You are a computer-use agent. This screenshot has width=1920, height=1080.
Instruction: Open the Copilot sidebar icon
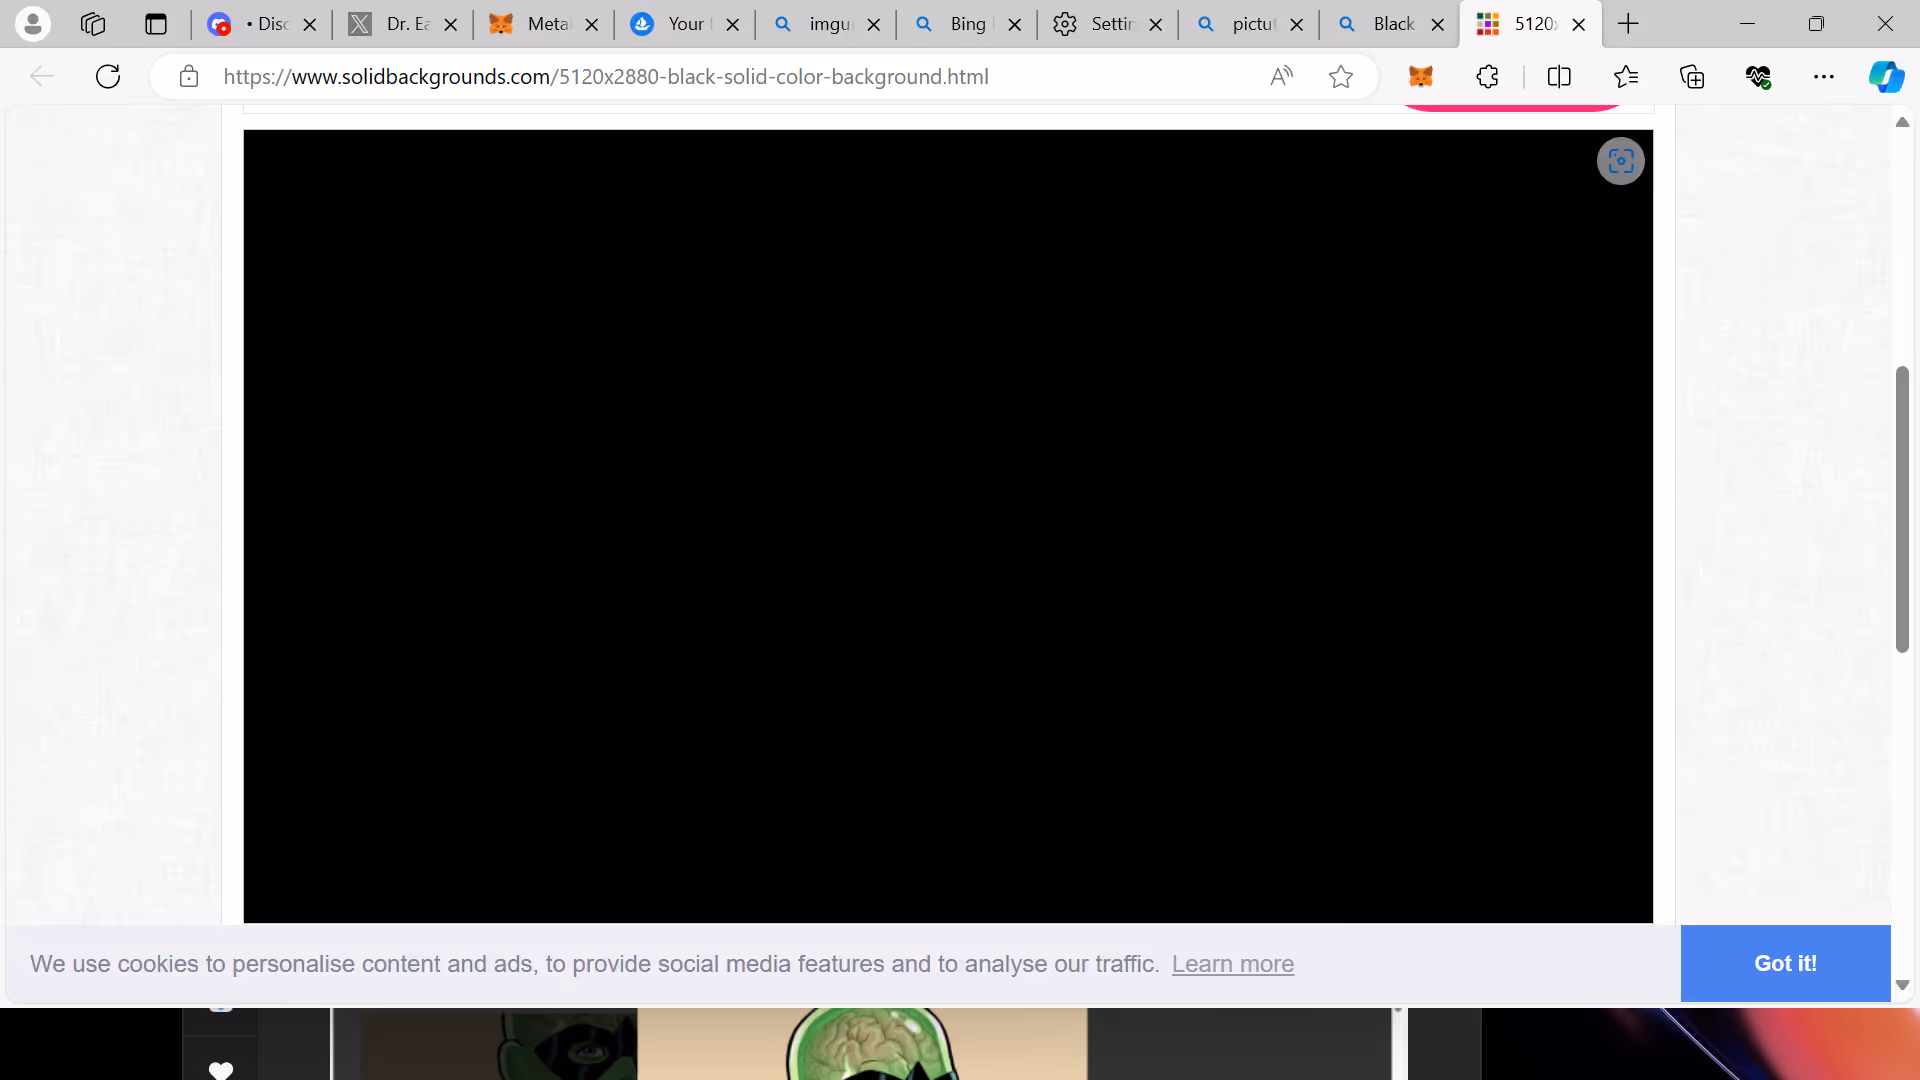click(1886, 77)
